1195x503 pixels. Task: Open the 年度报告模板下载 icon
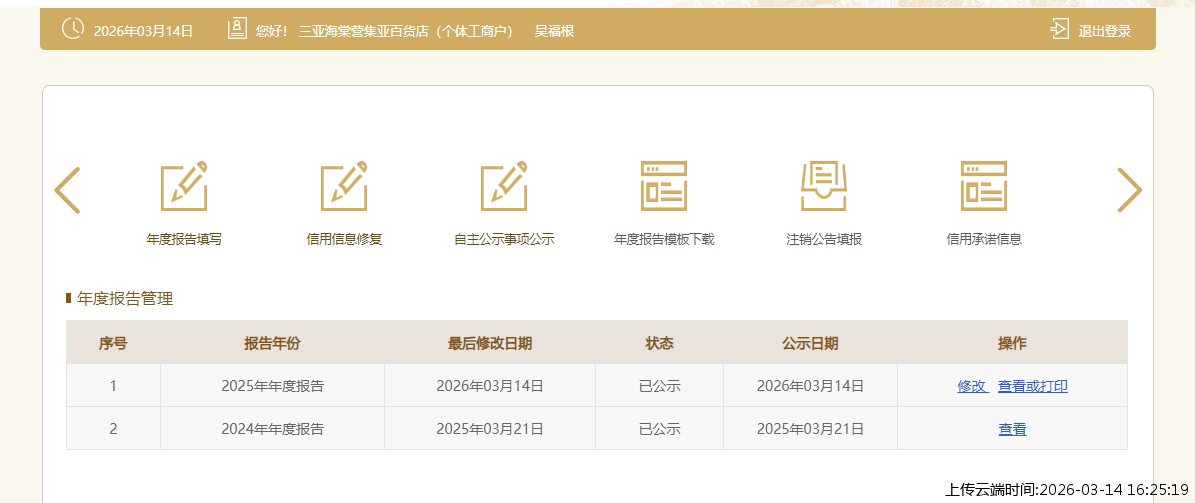[664, 186]
